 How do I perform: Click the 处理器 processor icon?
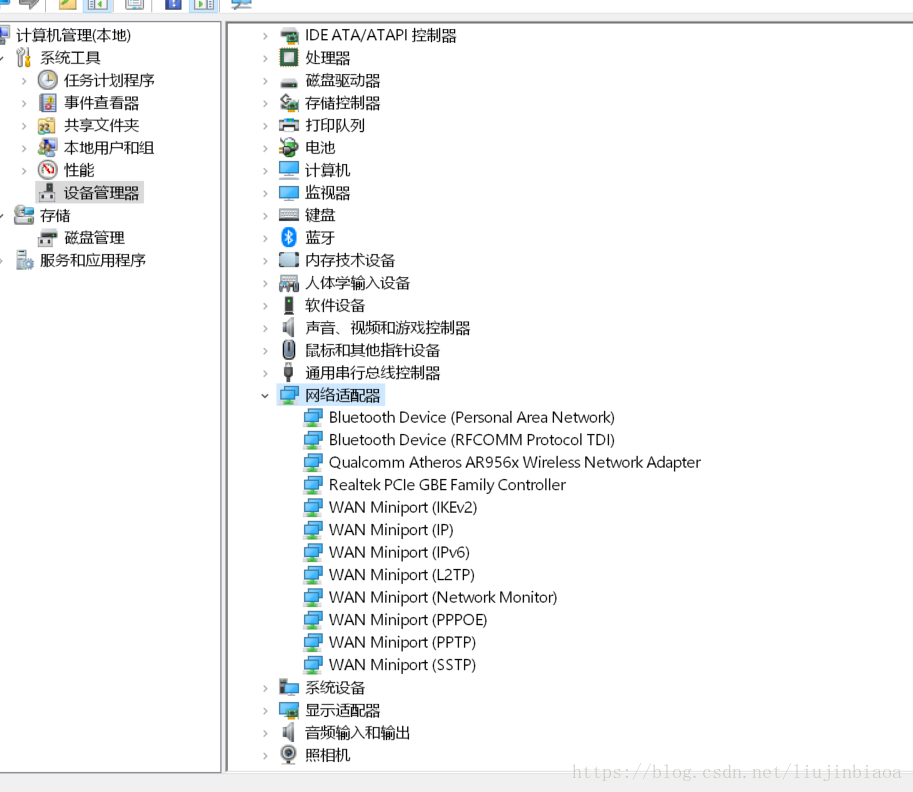[289, 58]
